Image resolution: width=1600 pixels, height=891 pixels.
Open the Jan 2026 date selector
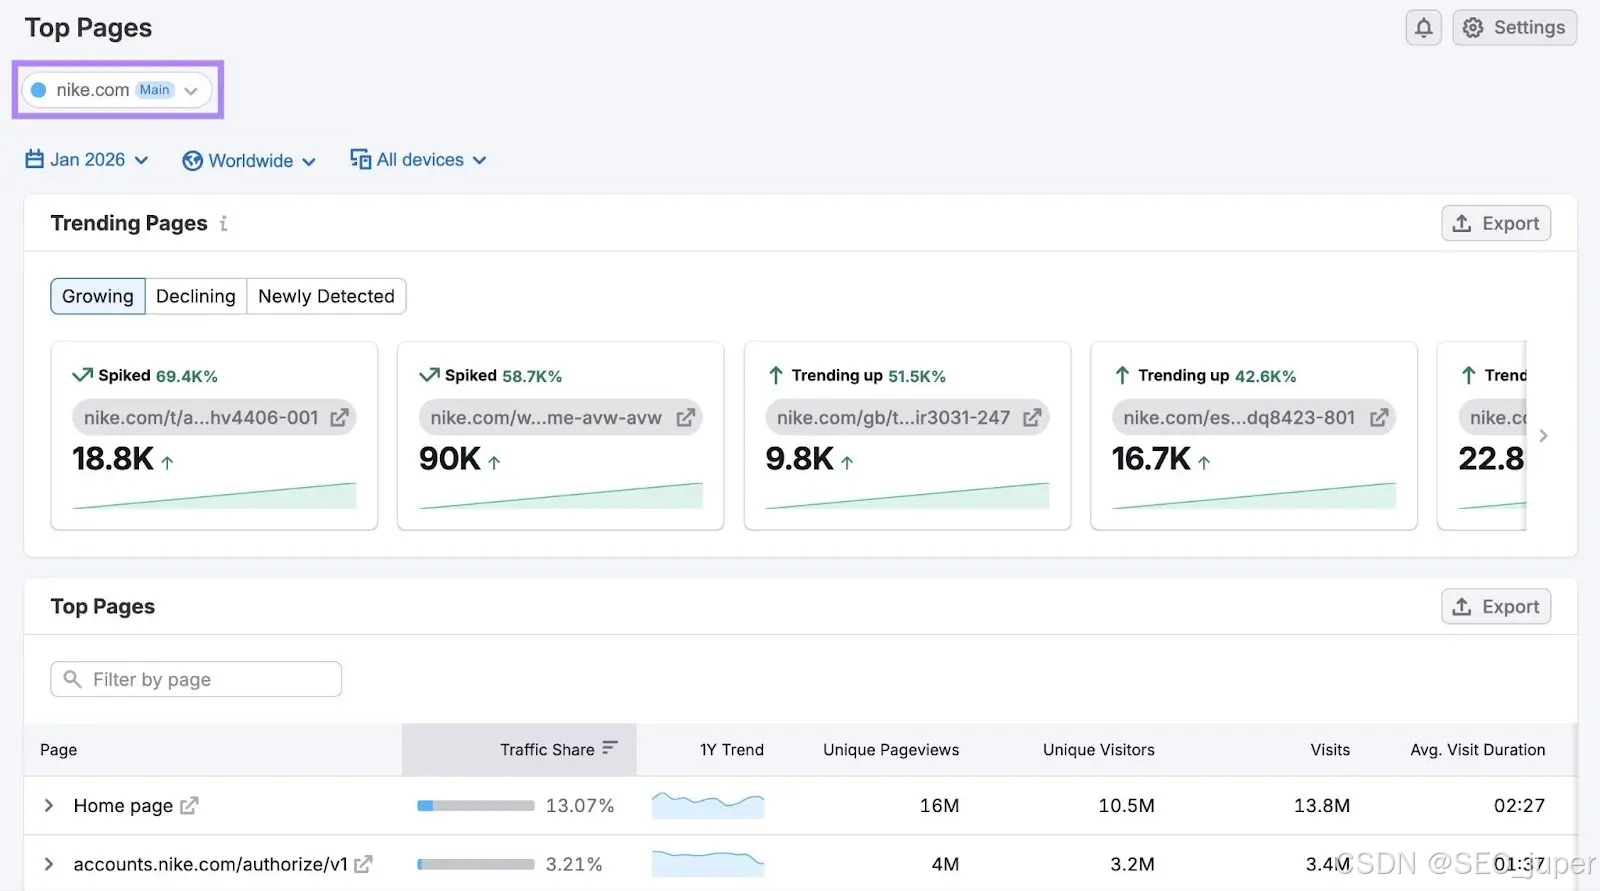pos(87,160)
